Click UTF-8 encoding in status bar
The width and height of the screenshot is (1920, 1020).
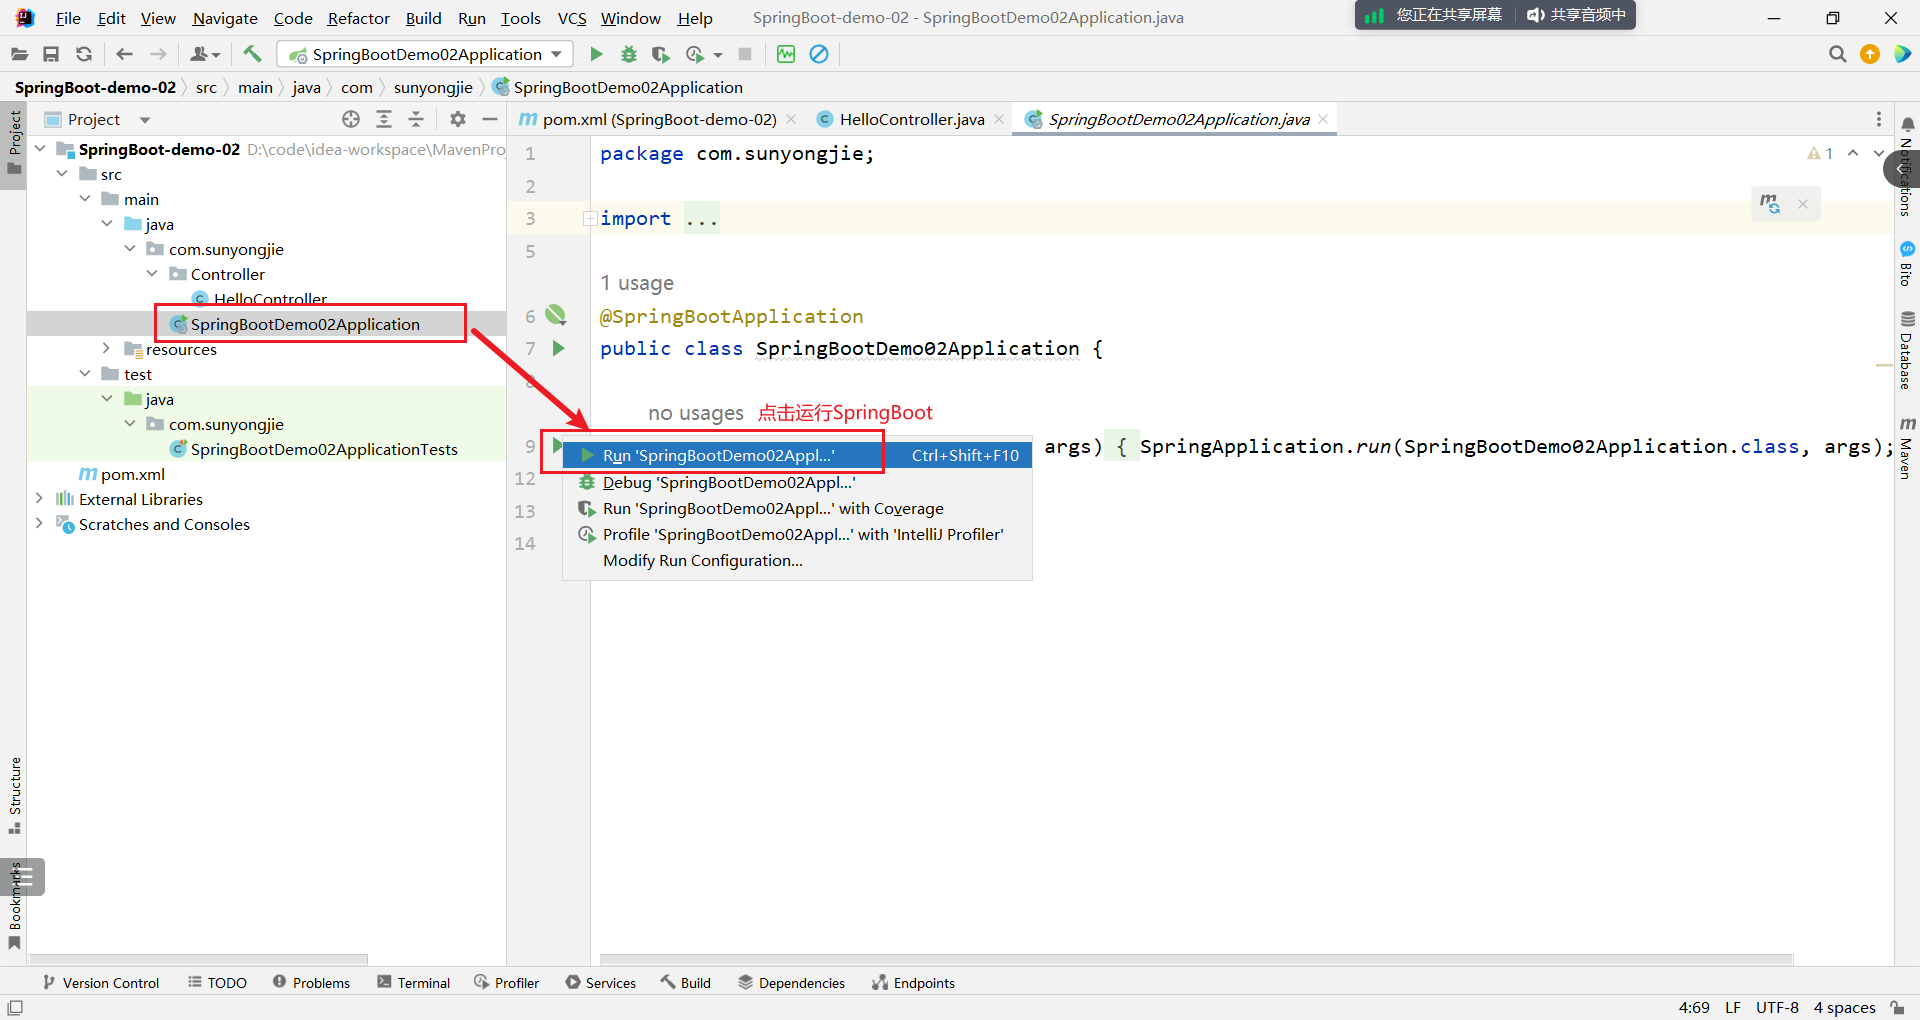[1777, 1007]
